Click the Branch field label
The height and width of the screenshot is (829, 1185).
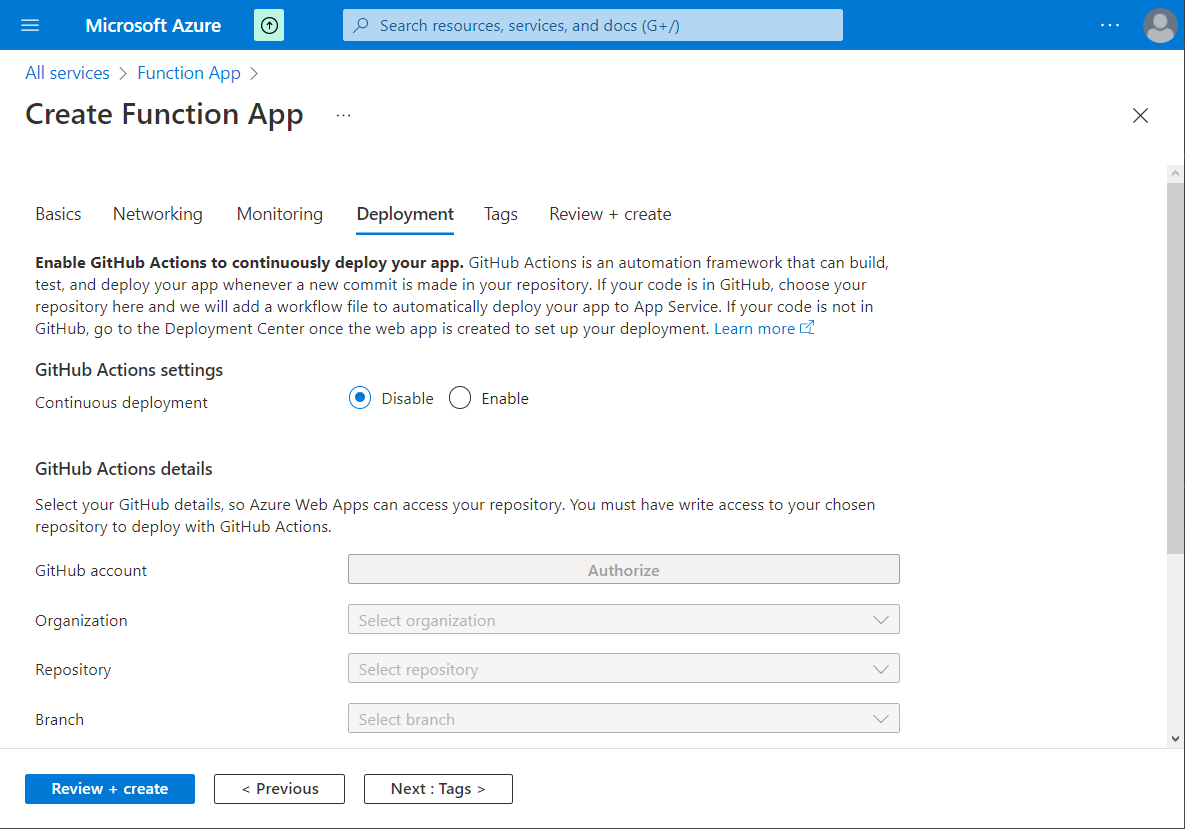click(59, 719)
